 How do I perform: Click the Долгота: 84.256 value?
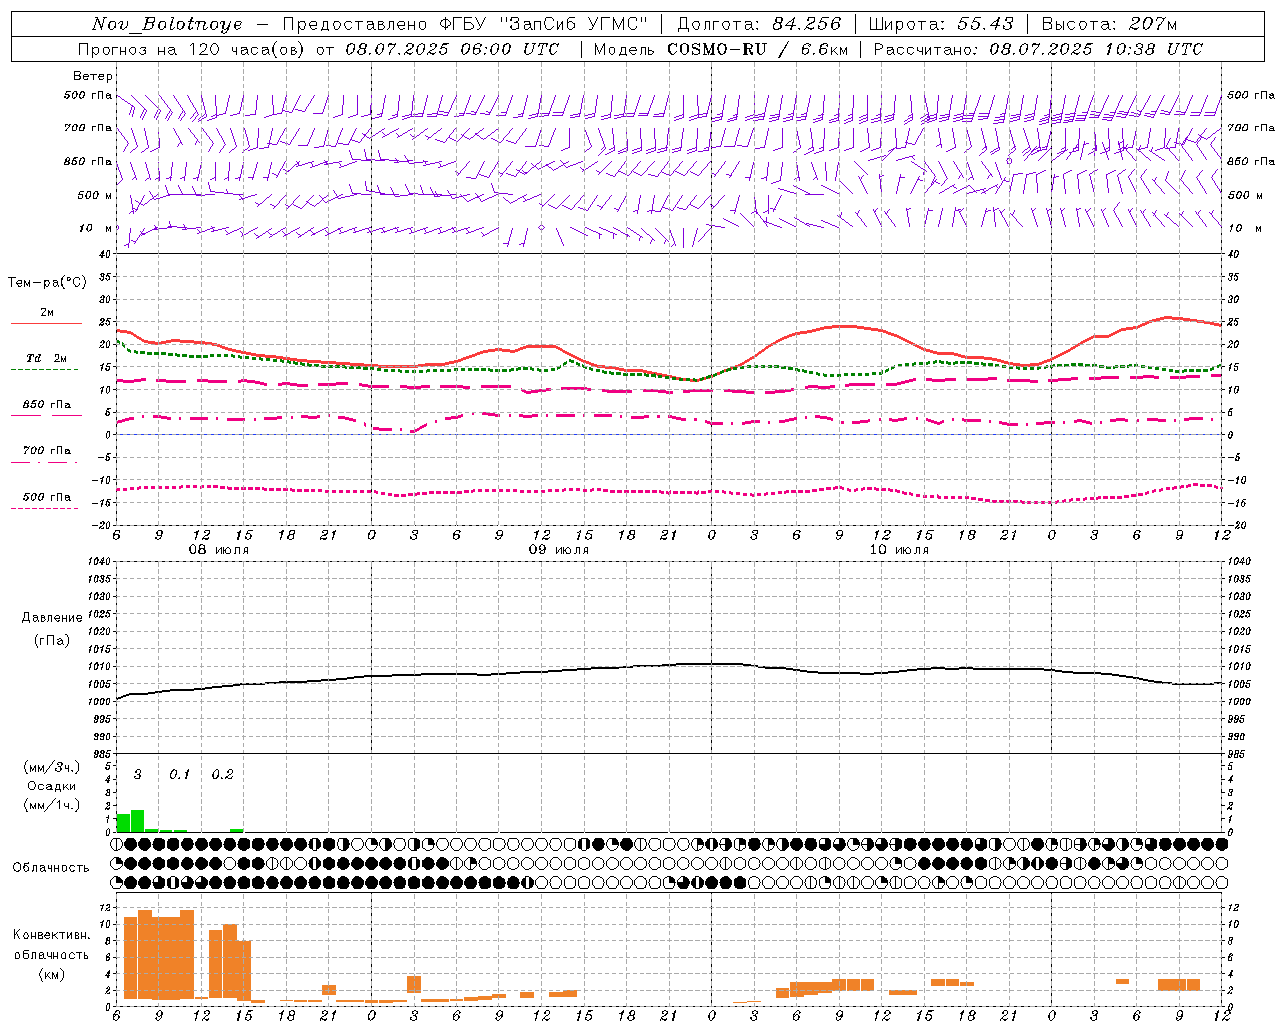(x=759, y=24)
